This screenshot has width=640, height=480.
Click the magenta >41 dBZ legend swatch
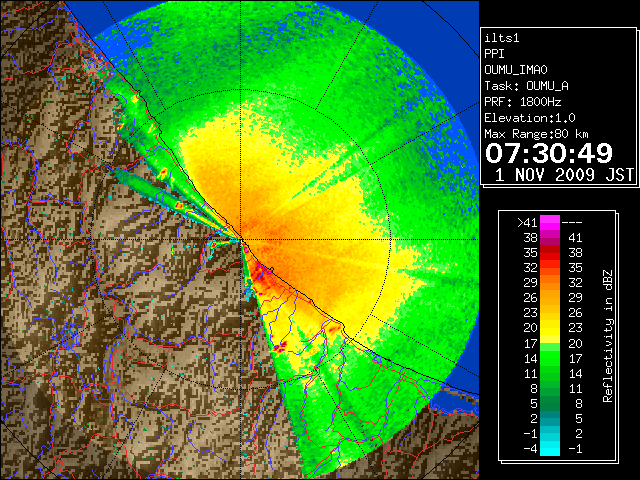pos(550,222)
